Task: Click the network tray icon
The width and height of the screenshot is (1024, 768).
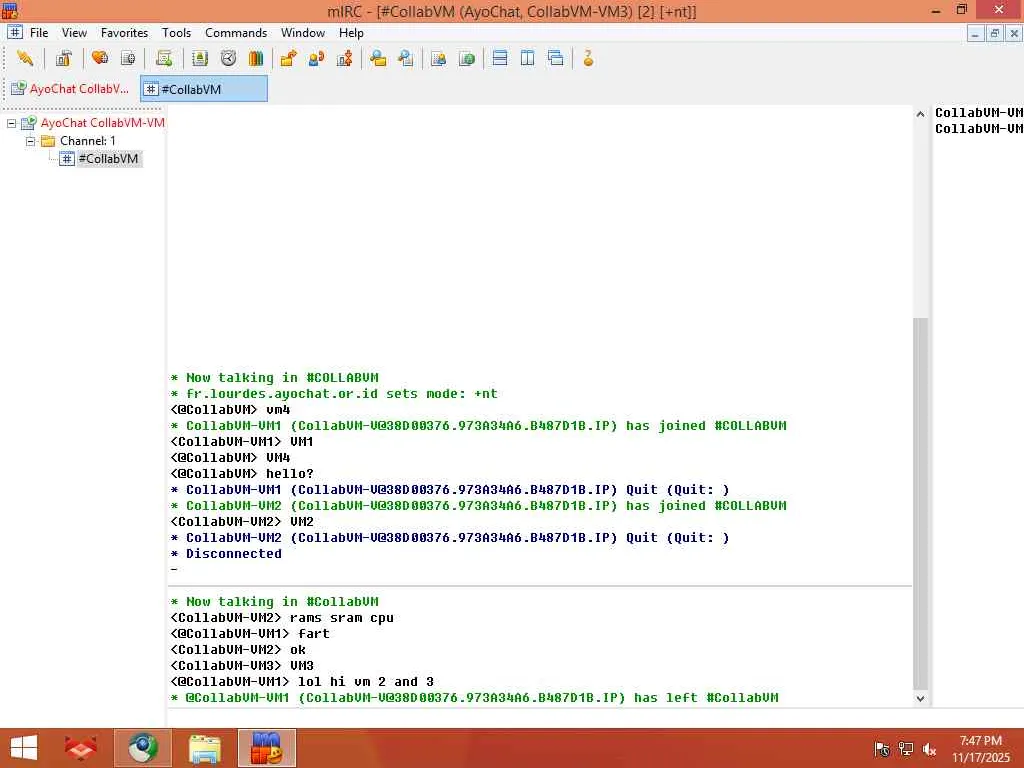Action: [x=906, y=750]
